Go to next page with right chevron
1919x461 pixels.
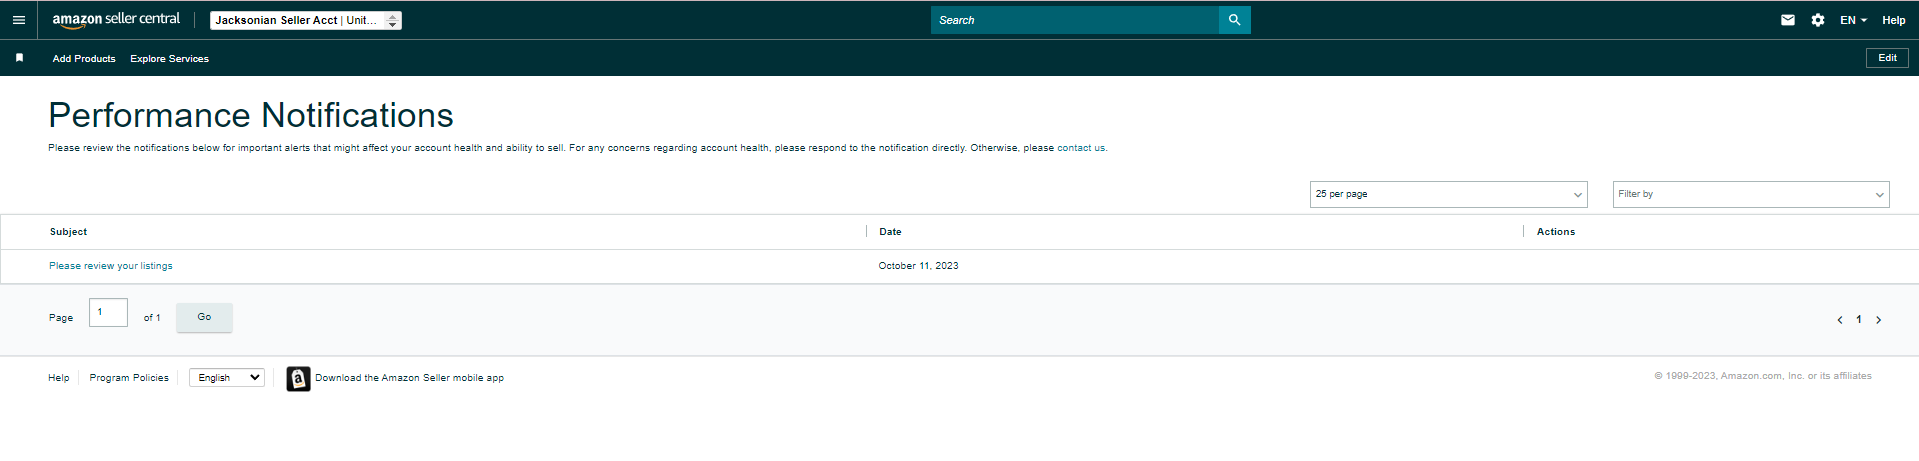coord(1879,320)
